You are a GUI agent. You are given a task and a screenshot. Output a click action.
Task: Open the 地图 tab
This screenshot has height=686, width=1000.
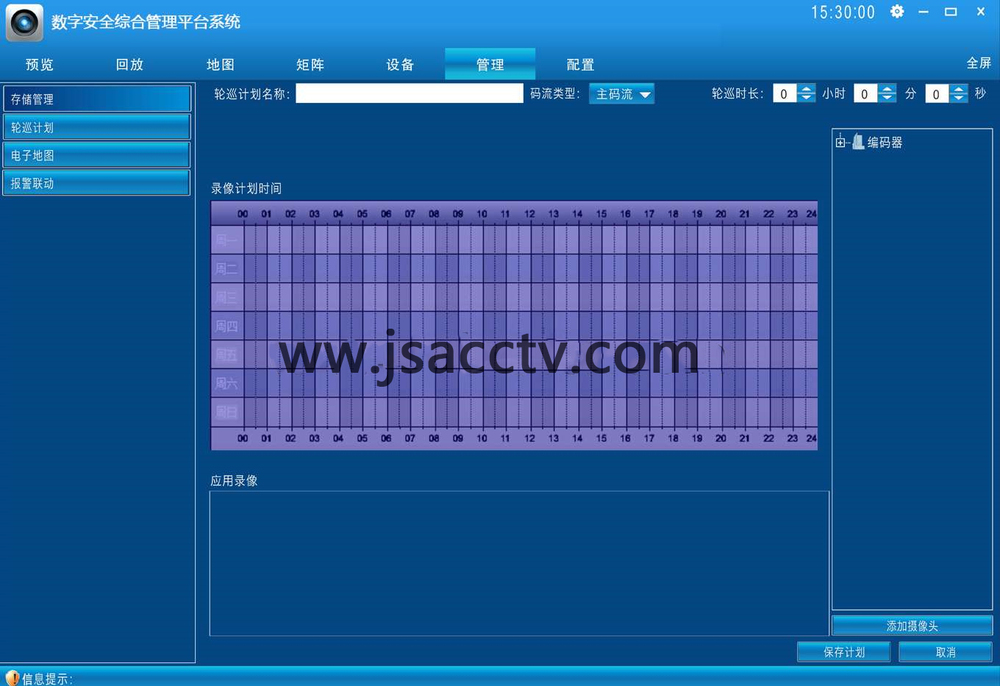pos(220,64)
